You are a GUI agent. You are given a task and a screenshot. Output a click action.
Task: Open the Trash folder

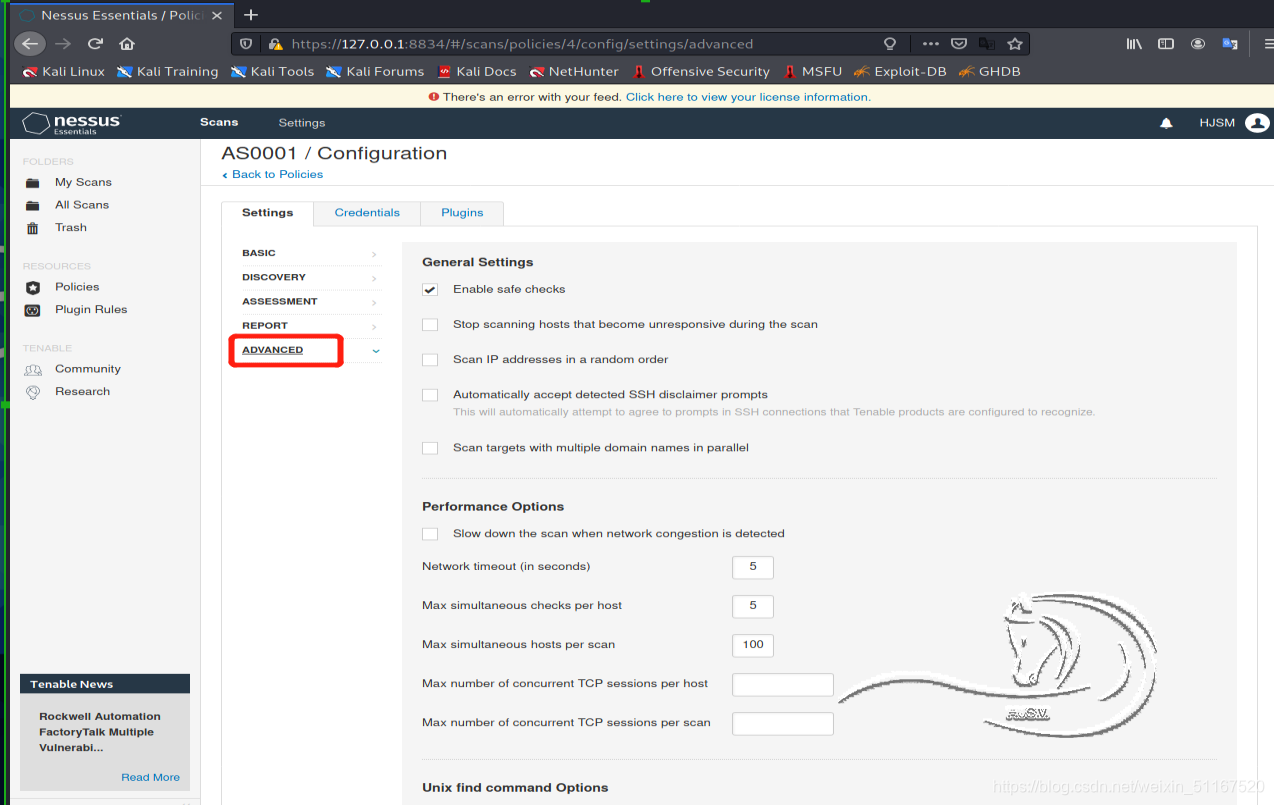click(70, 228)
